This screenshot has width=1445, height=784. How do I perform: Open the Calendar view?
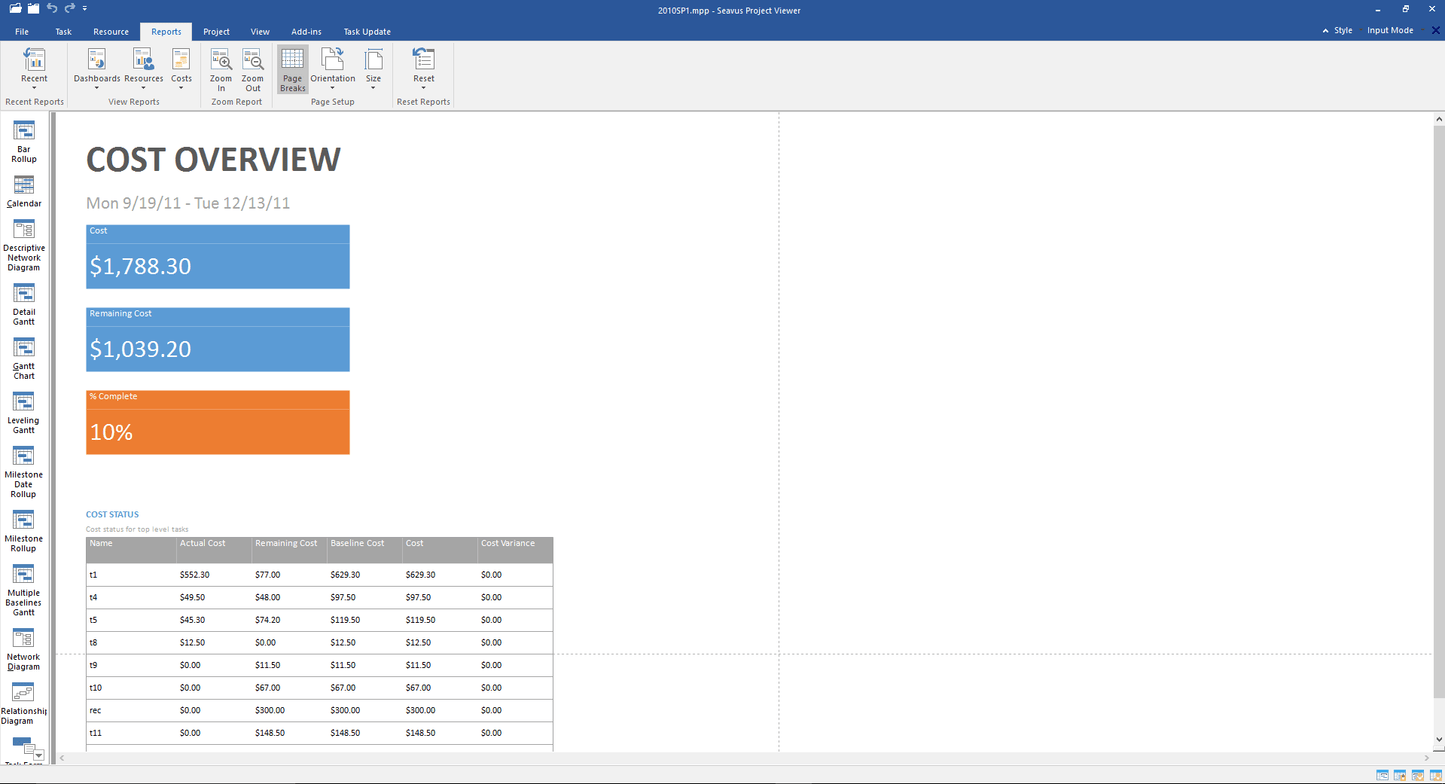point(23,190)
